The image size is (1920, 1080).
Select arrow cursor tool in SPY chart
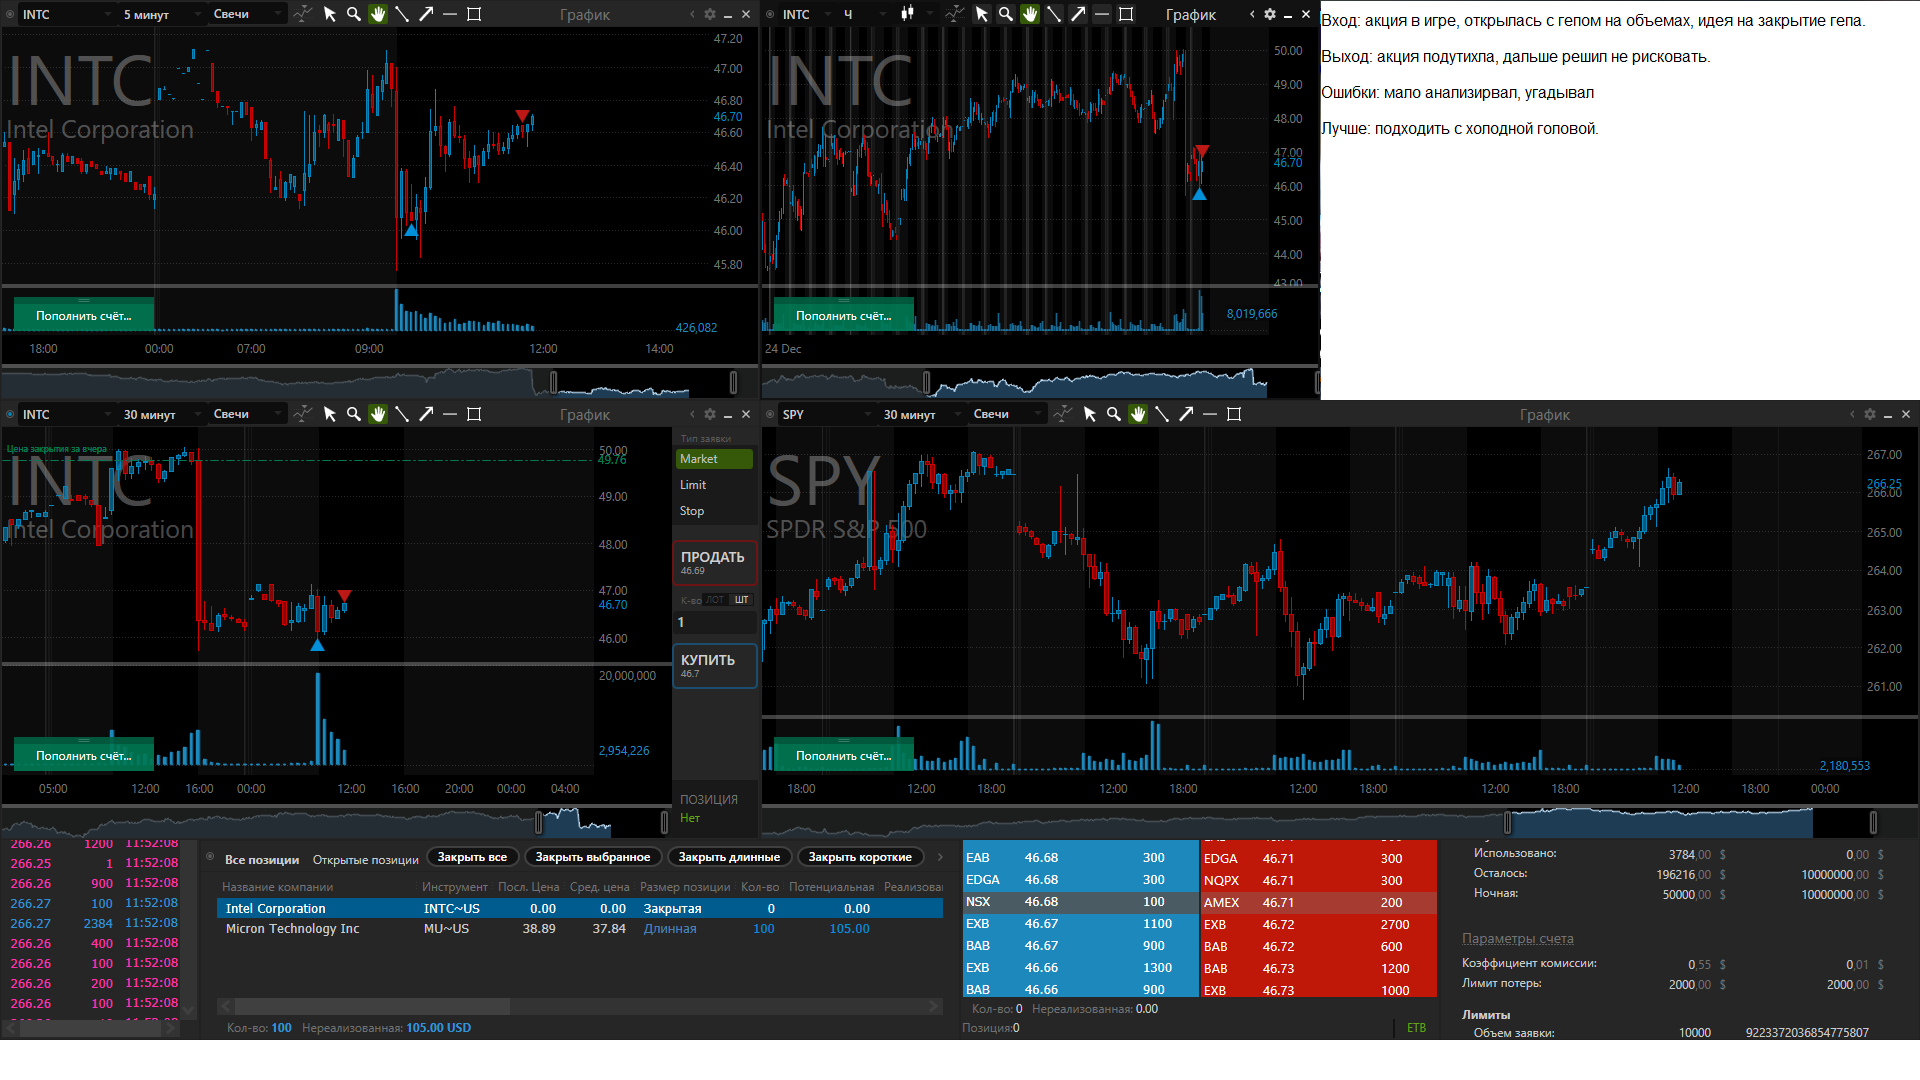(1090, 414)
